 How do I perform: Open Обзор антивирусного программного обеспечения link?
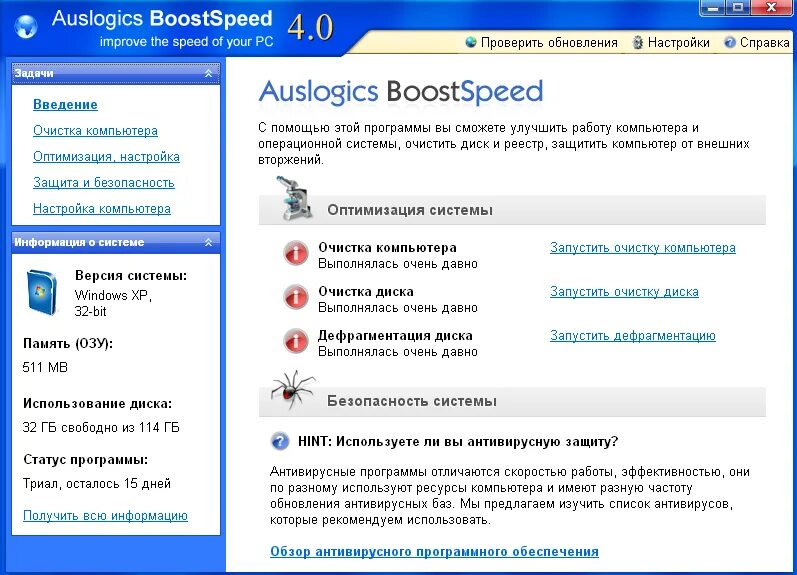(x=434, y=552)
